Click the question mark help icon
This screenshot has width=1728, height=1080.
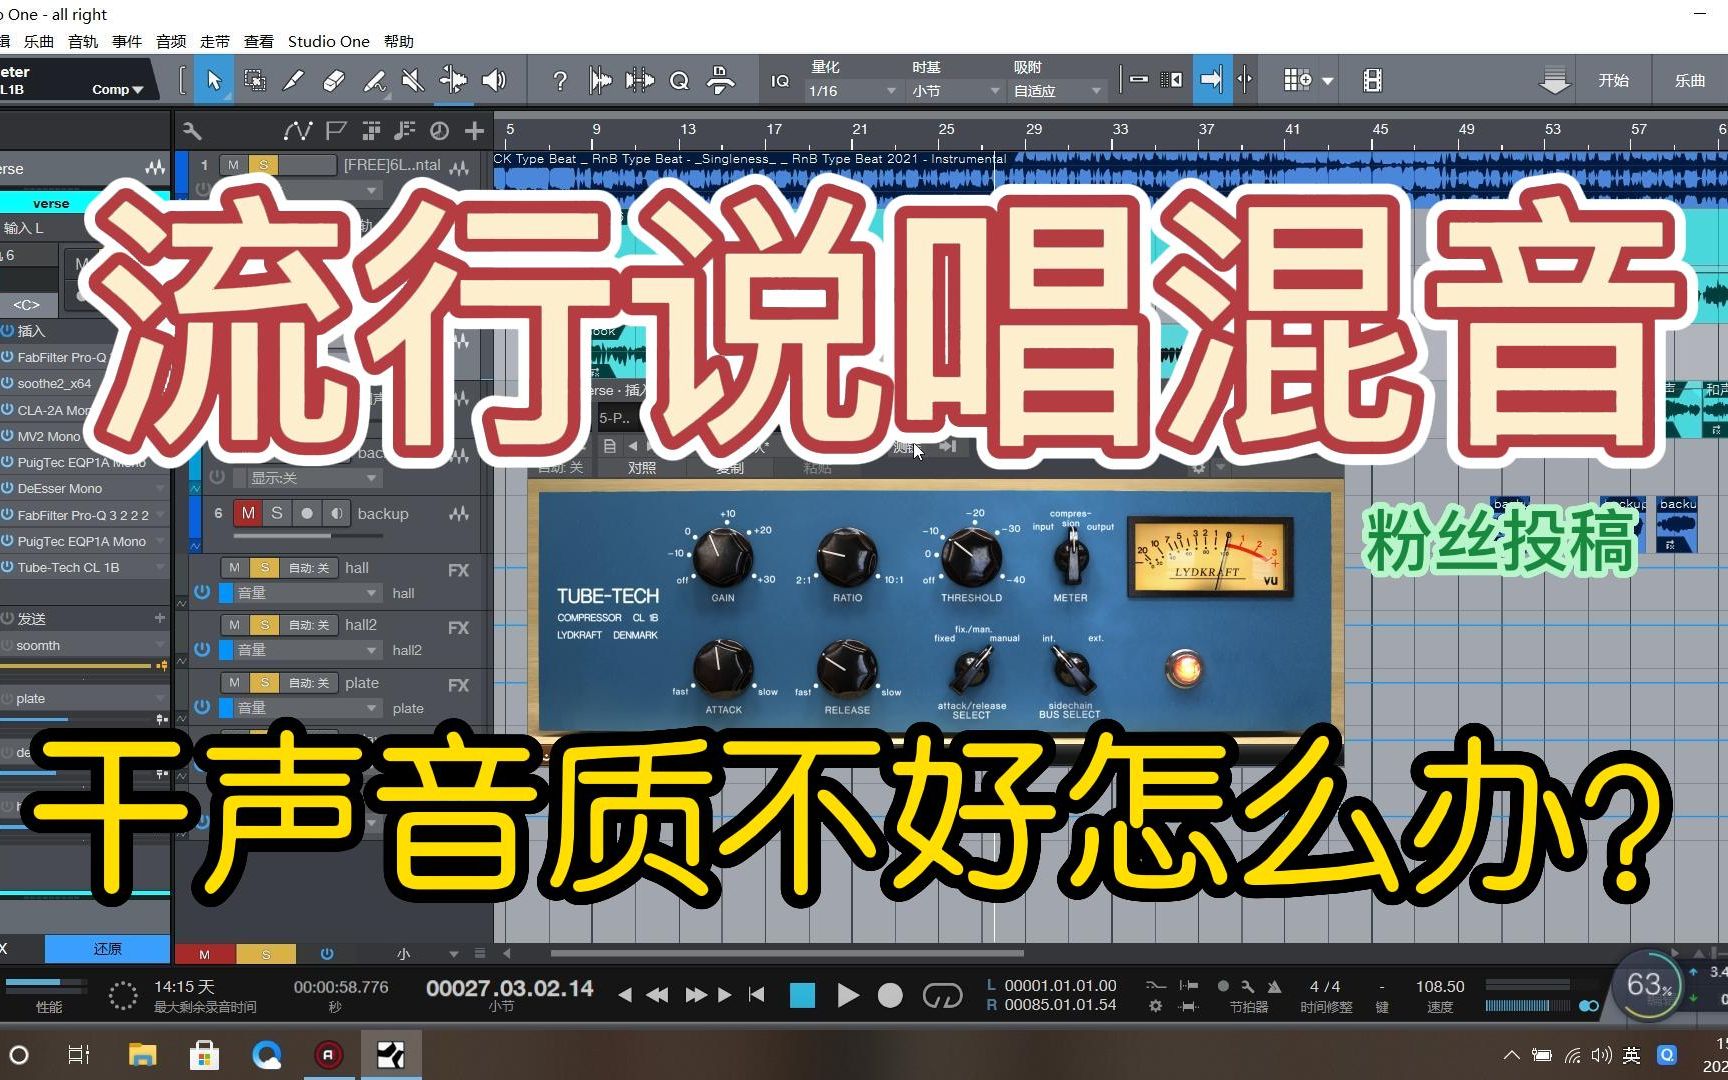[560, 81]
